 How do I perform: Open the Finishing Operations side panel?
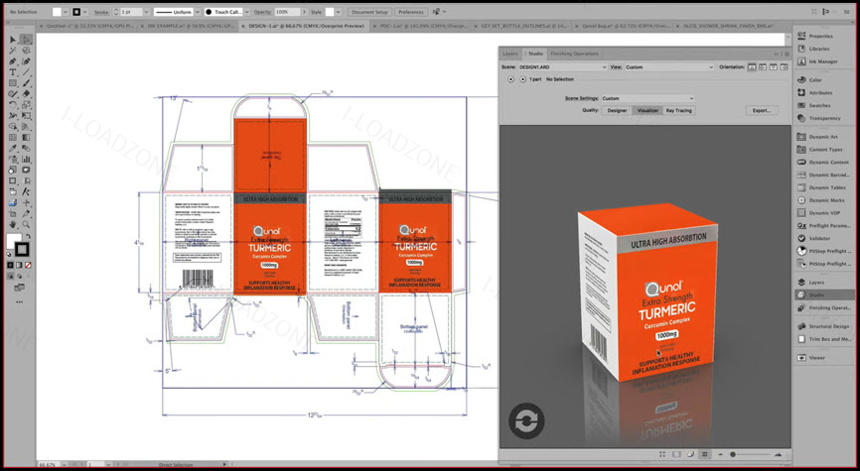point(823,308)
